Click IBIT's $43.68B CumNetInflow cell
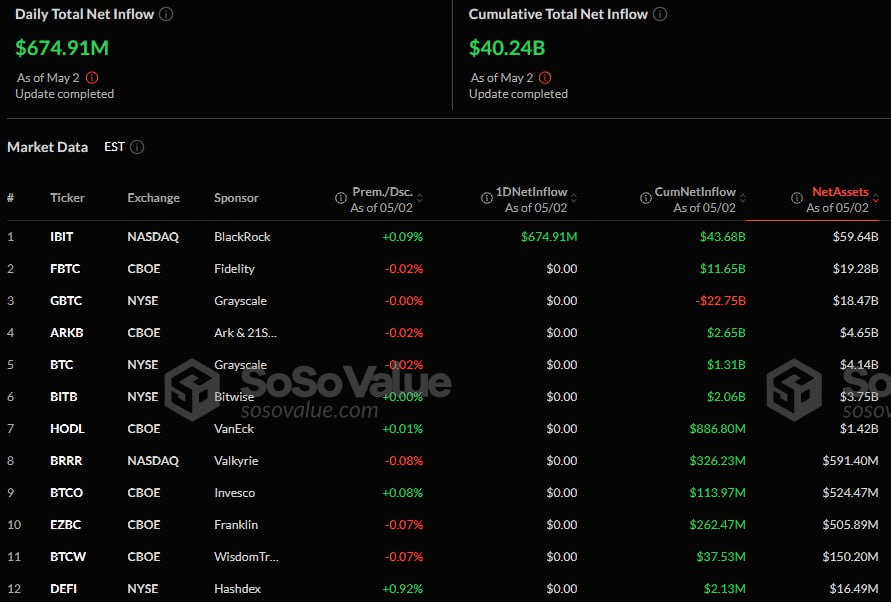The height and width of the screenshot is (602, 891). [x=722, y=237]
